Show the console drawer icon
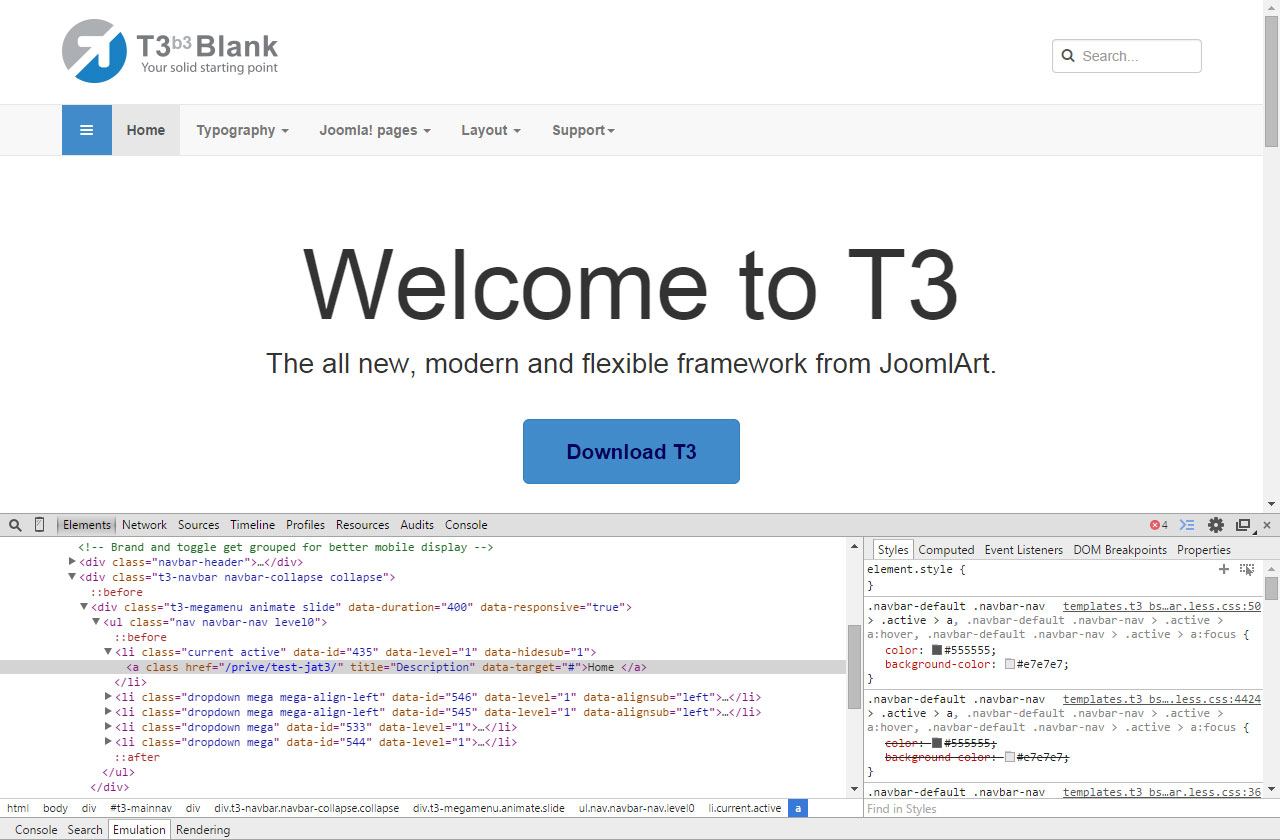The height and width of the screenshot is (840, 1280). pyautogui.click(x=1187, y=525)
